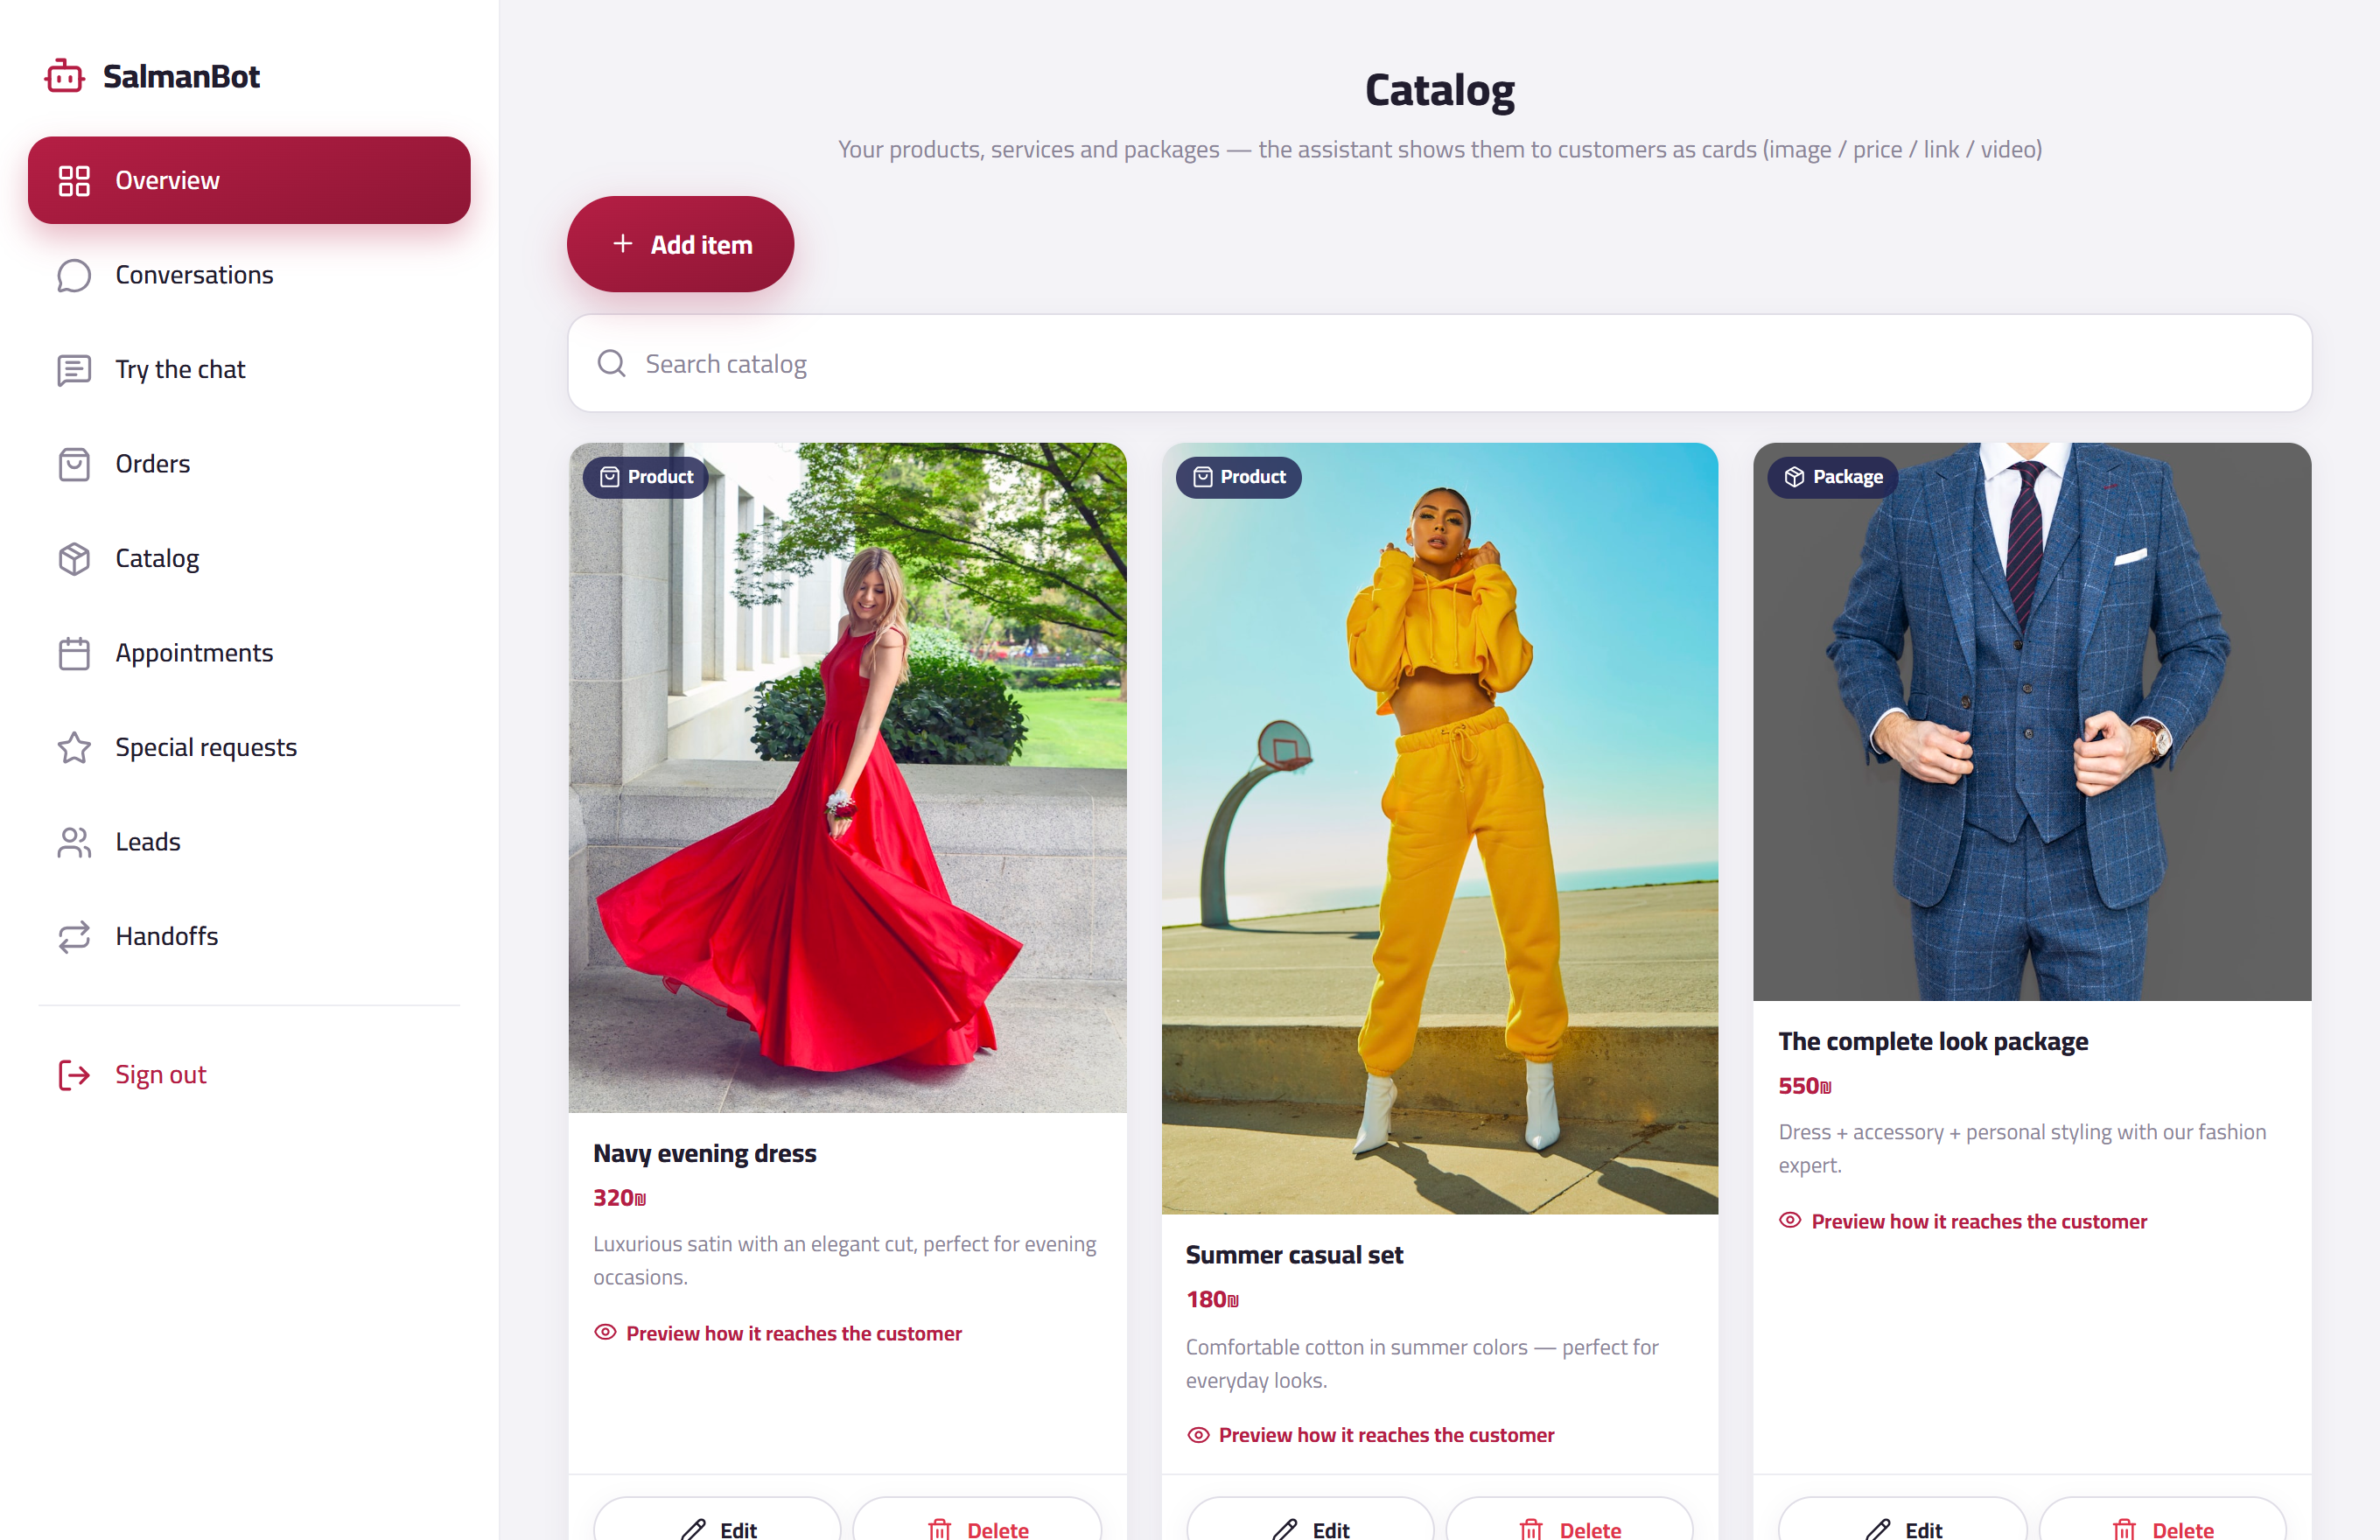Image resolution: width=2380 pixels, height=1540 pixels.
Task: Click the search magnifier icon
Action: 611,363
